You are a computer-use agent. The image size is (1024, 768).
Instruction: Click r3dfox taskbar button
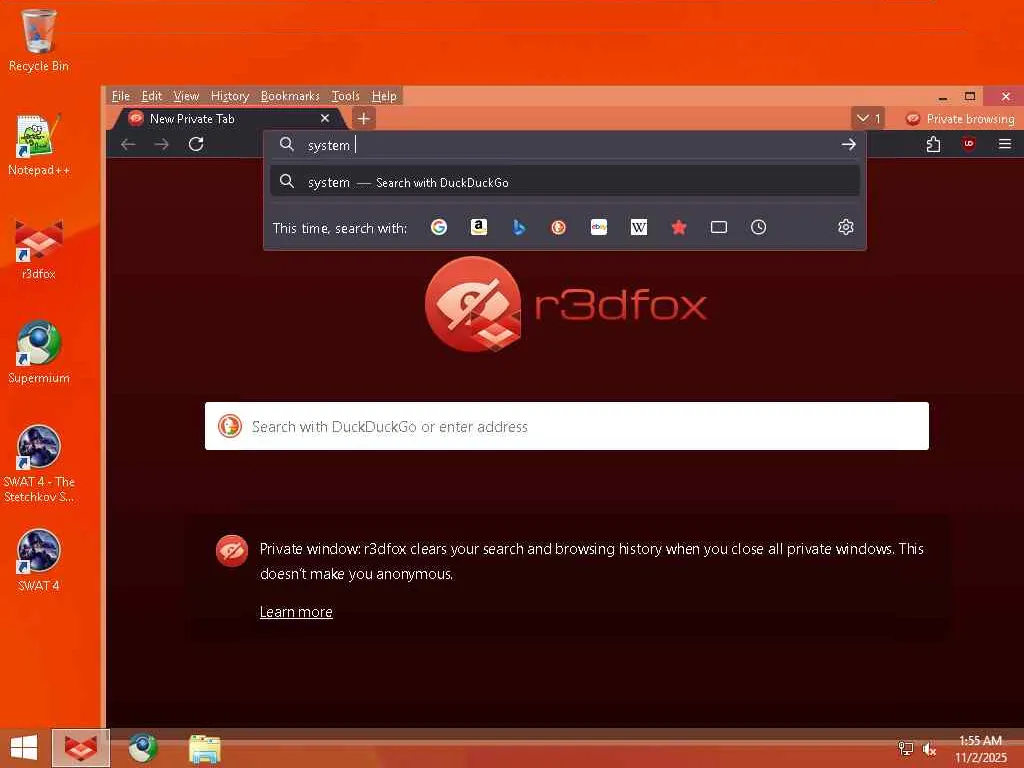[x=81, y=748]
